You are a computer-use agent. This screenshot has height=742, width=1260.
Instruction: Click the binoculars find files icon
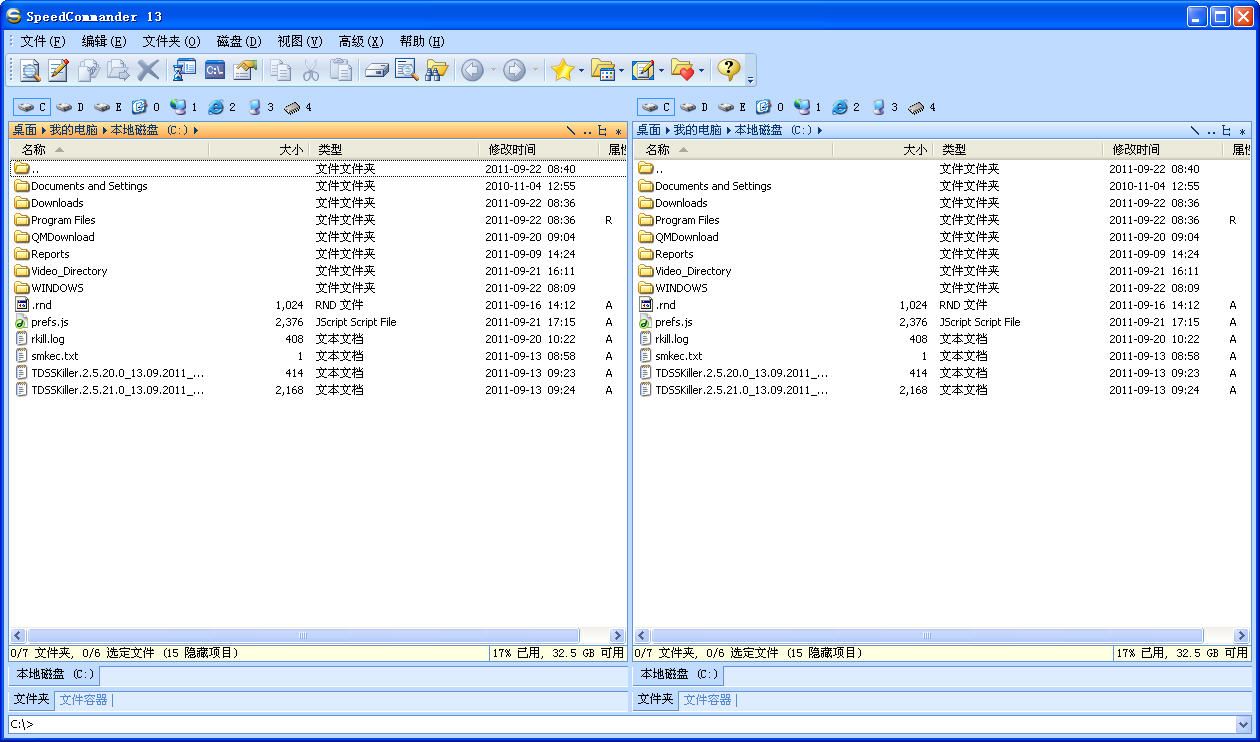[x=436, y=70]
